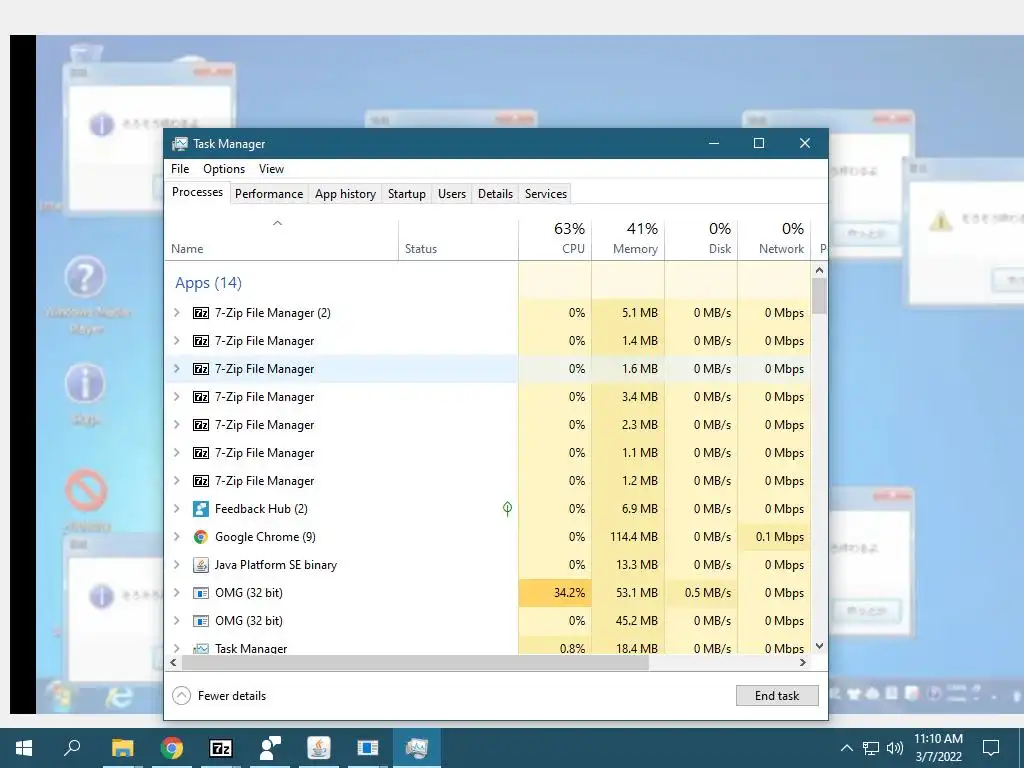Switch to the OMG app taskbar icon
1024x768 pixels.
click(368, 748)
